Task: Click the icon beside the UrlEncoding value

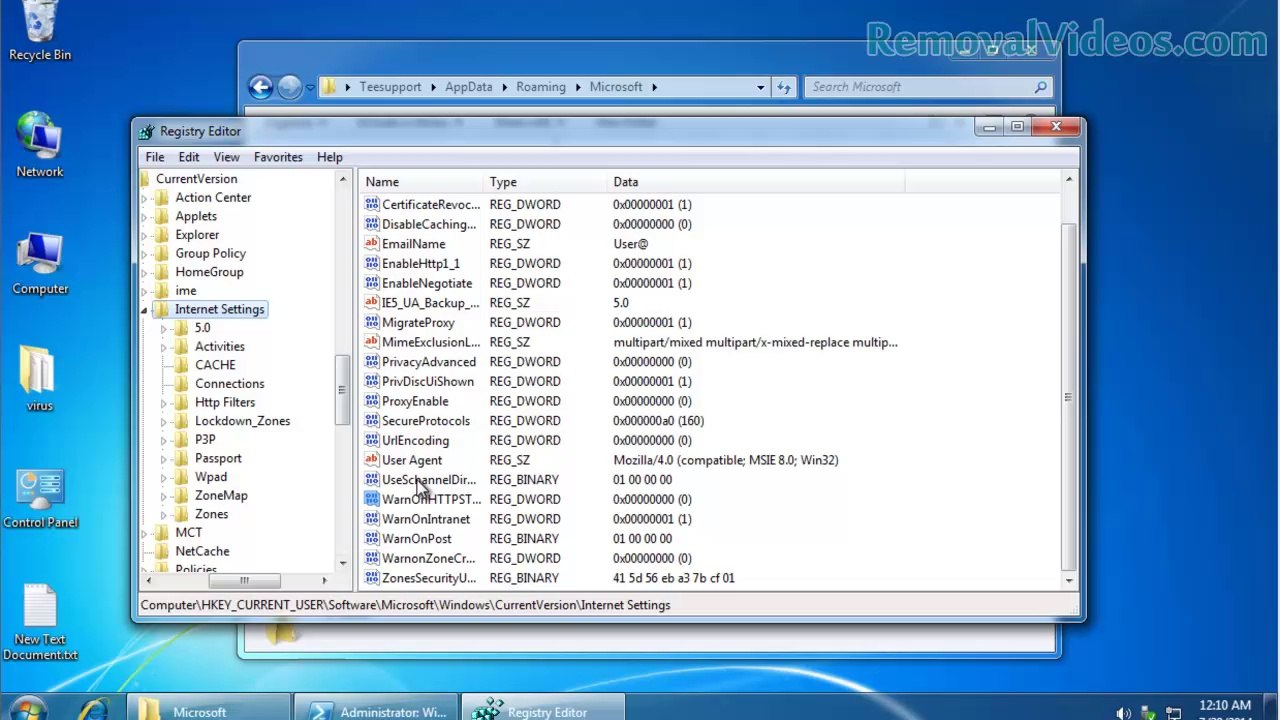Action: pos(372,441)
